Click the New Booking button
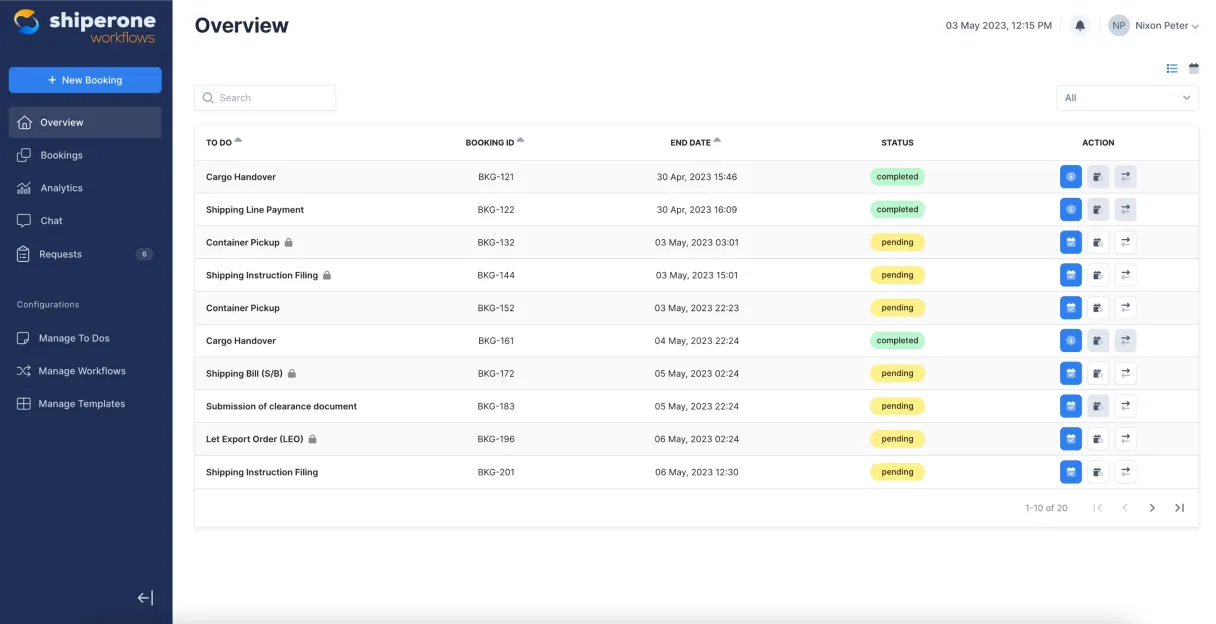The height and width of the screenshot is (624, 1216). [85, 80]
